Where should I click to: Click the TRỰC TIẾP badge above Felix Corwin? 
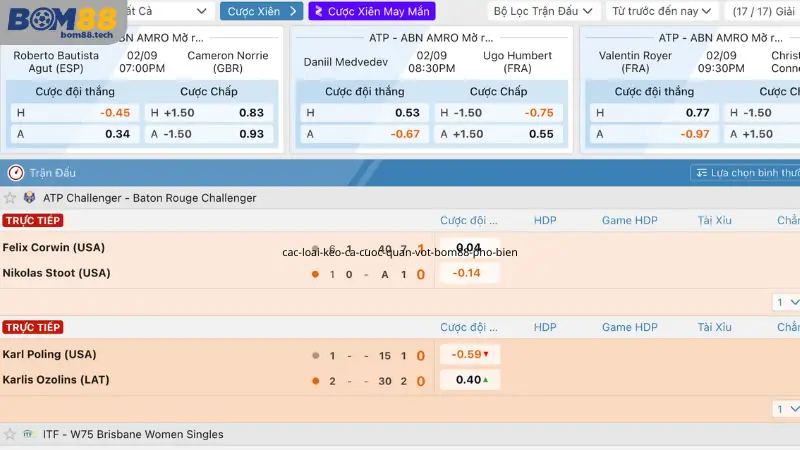click(33, 220)
